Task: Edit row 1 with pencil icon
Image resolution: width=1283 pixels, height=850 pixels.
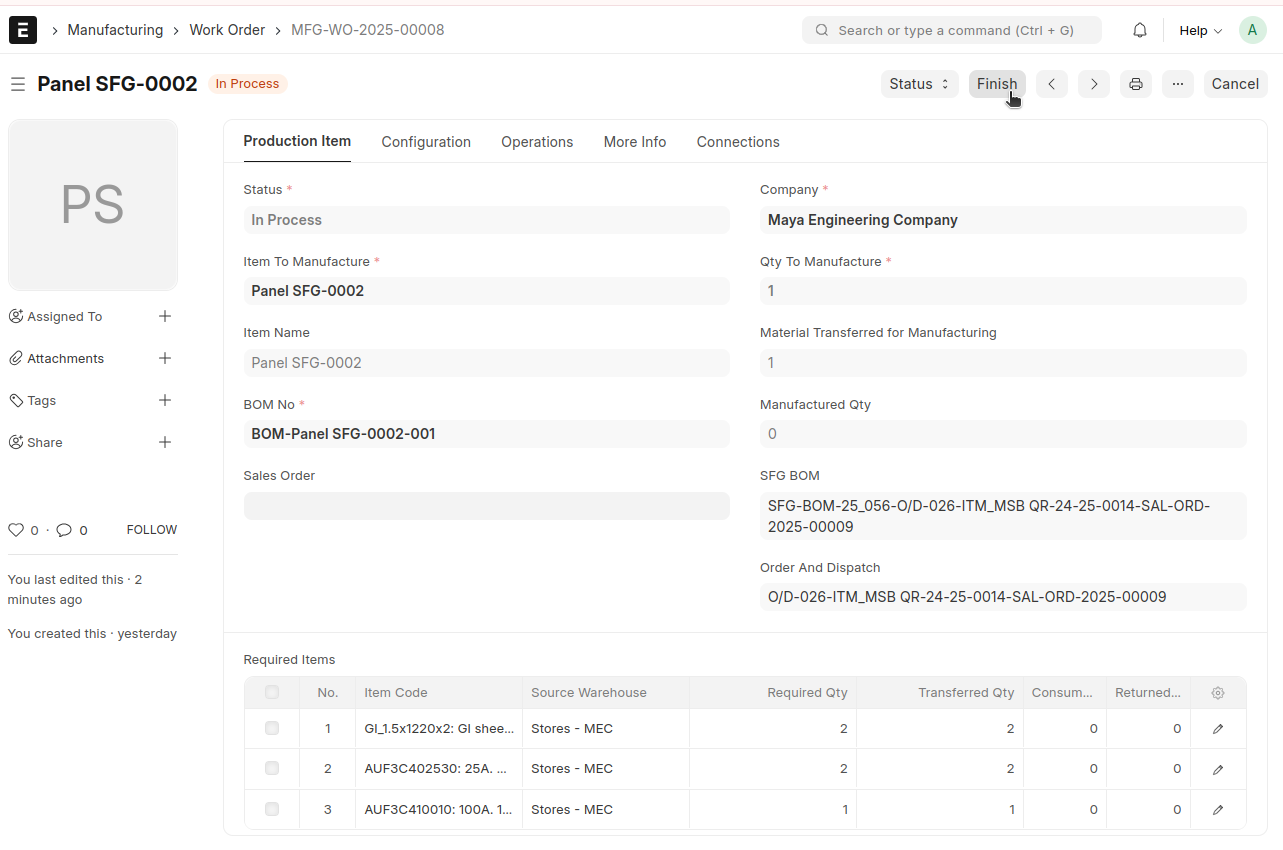Action: click(1217, 729)
